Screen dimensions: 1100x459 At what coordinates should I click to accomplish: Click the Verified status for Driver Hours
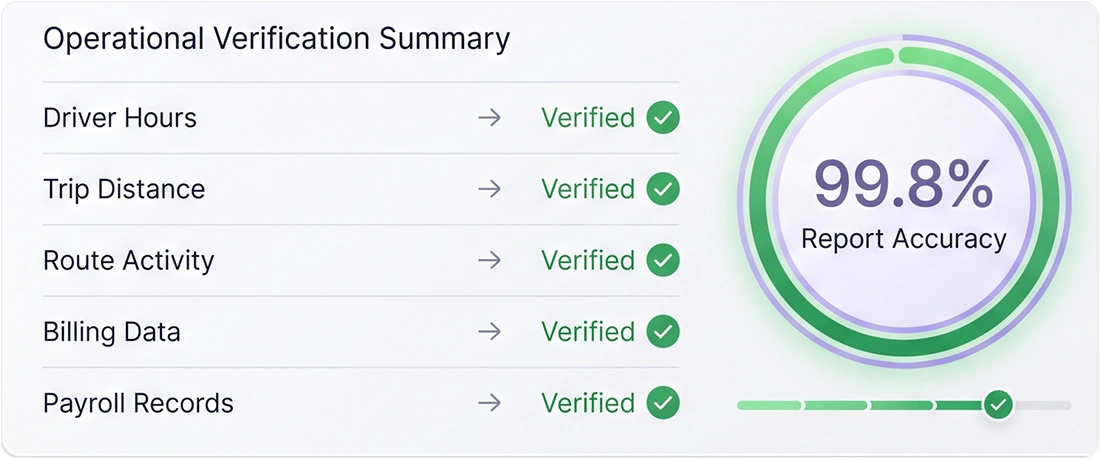(x=588, y=118)
